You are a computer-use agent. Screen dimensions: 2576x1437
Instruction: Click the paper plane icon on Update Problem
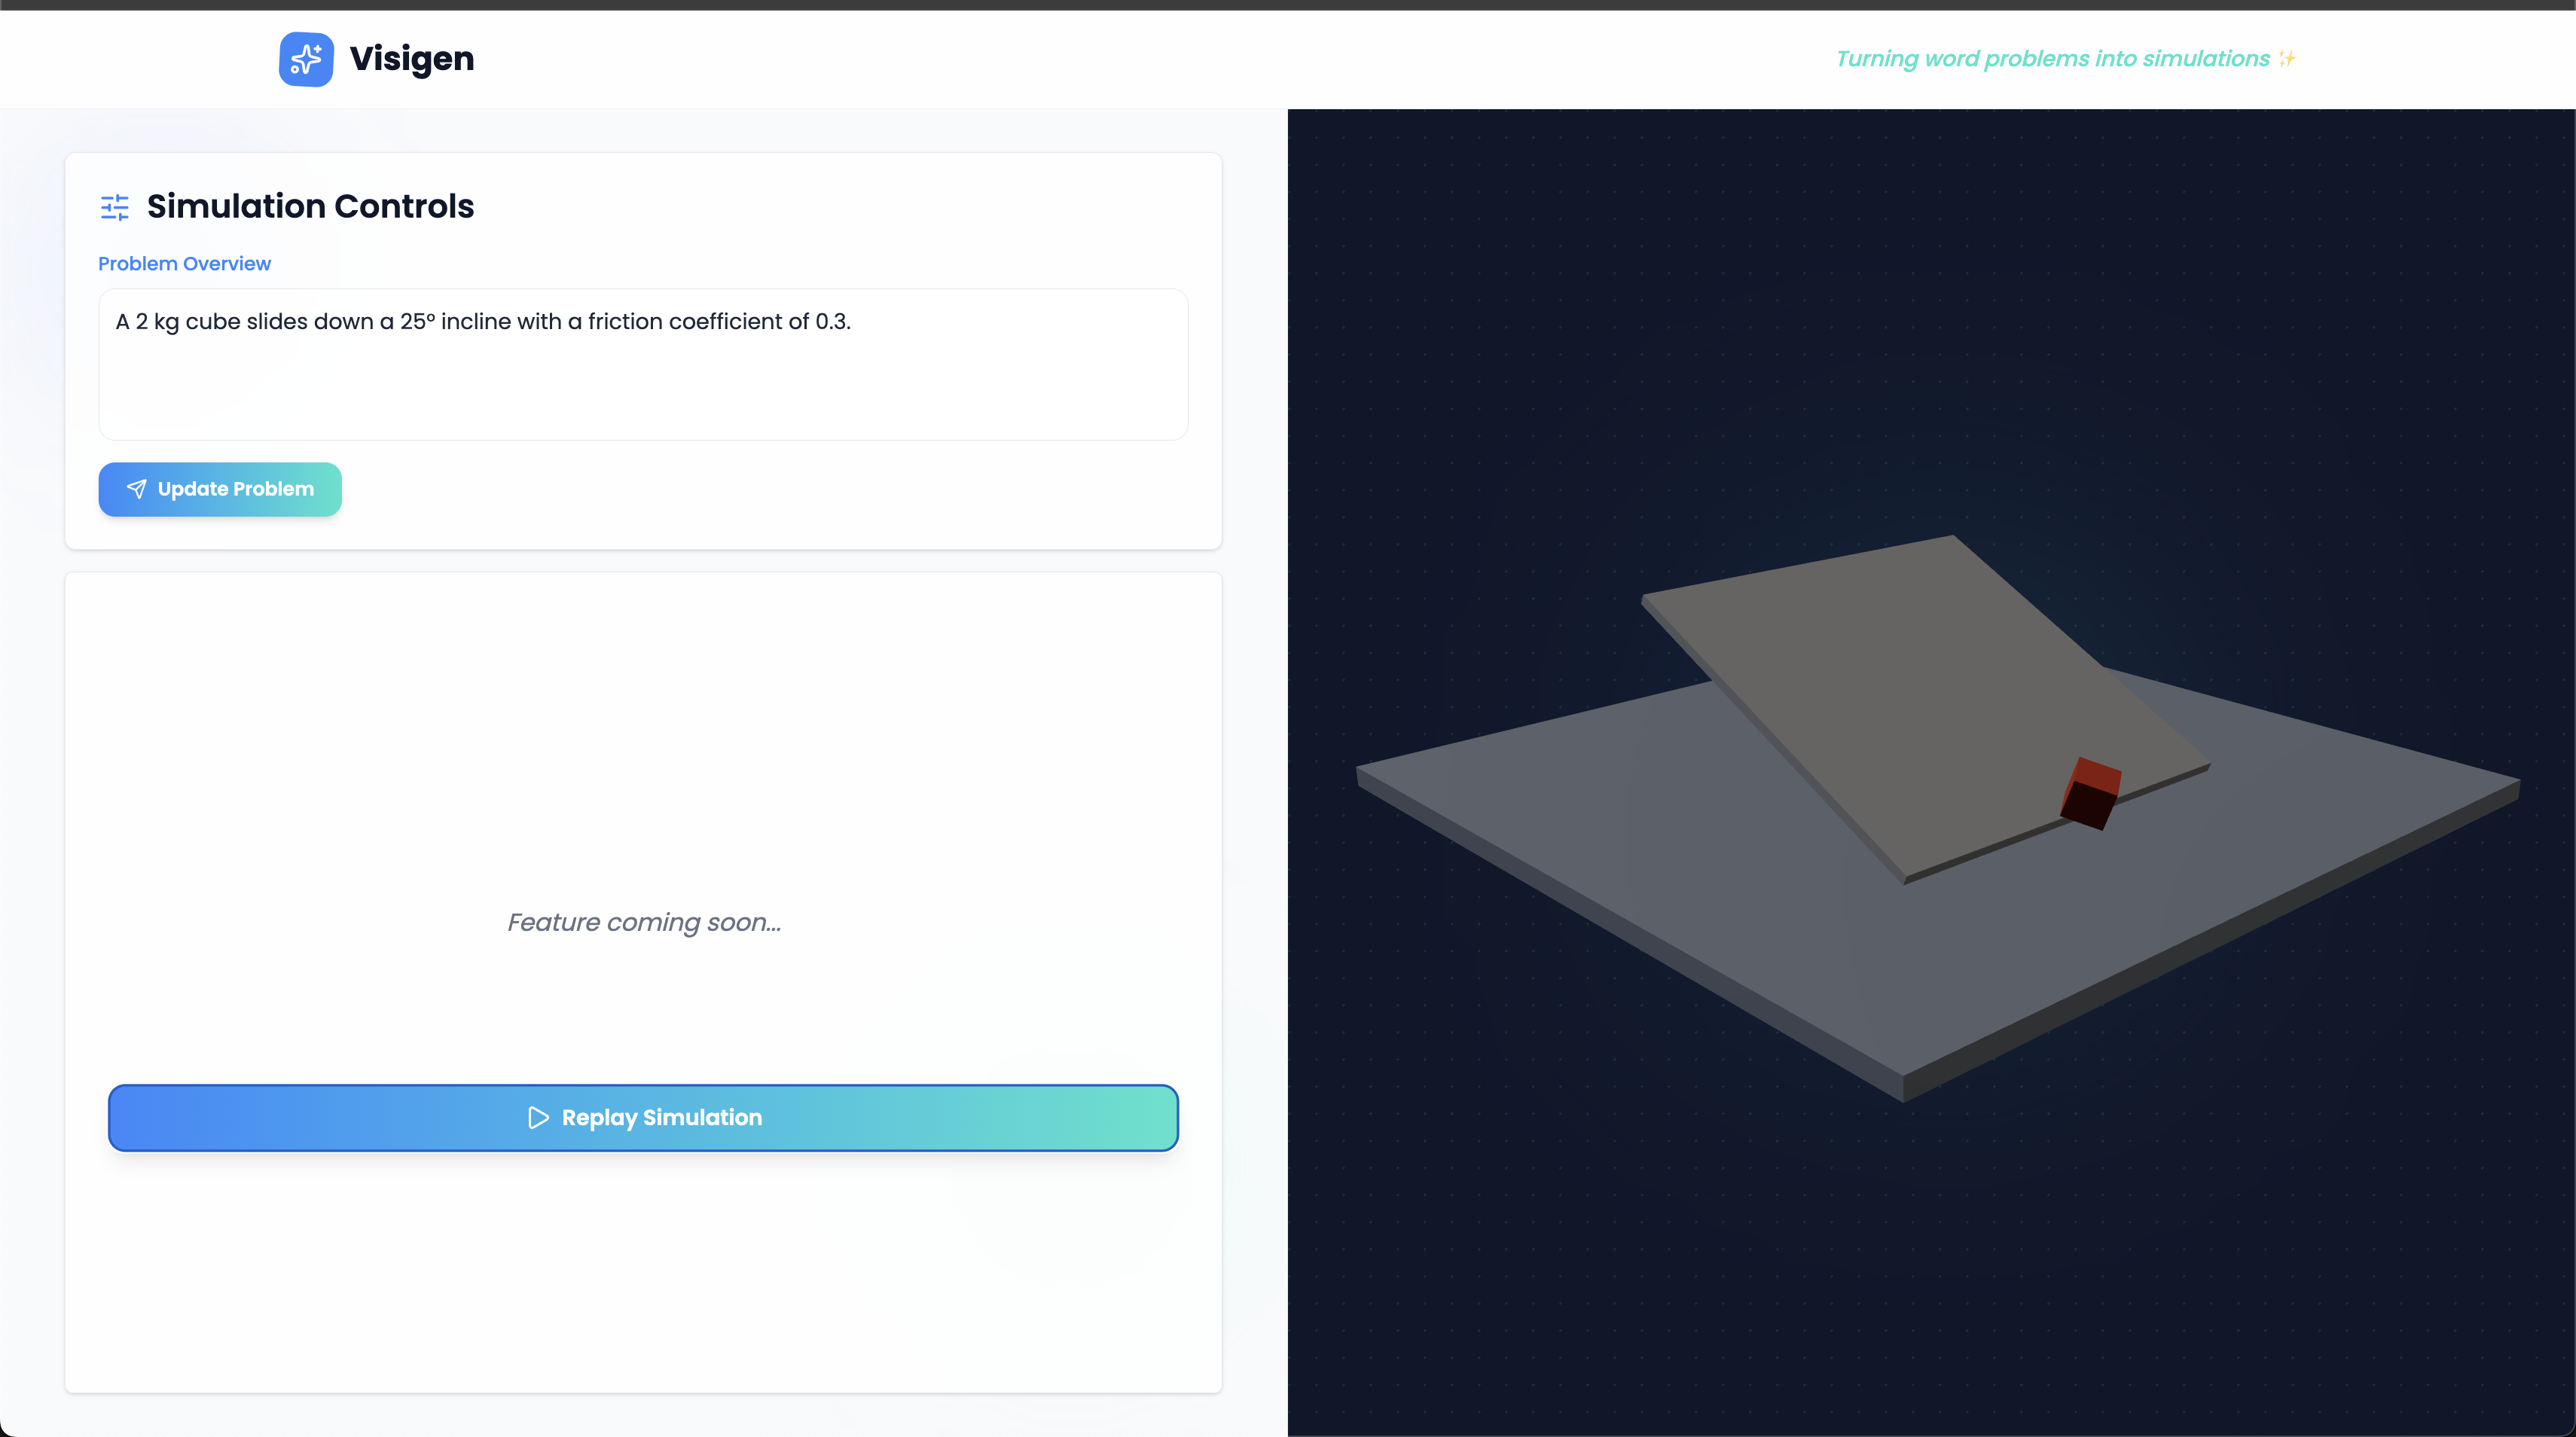(x=137, y=489)
